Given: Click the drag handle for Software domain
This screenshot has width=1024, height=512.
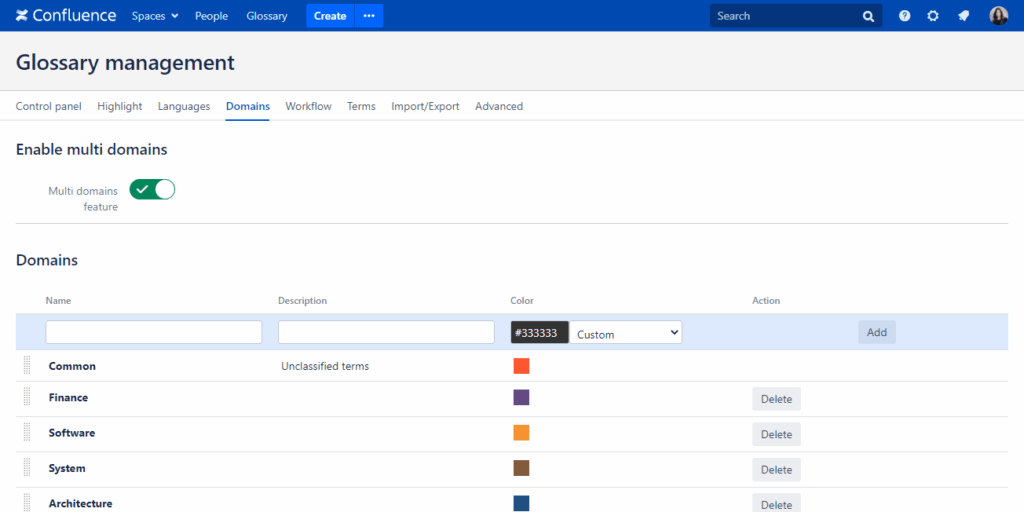Looking at the screenshot, I should pyautogui.click(x=27, y=432).
